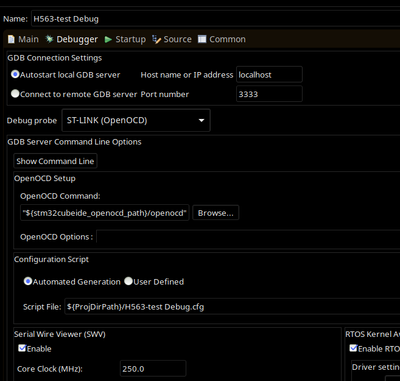Select Automated Generation radio button
400x381 pixels.
(x=28, y=281)
